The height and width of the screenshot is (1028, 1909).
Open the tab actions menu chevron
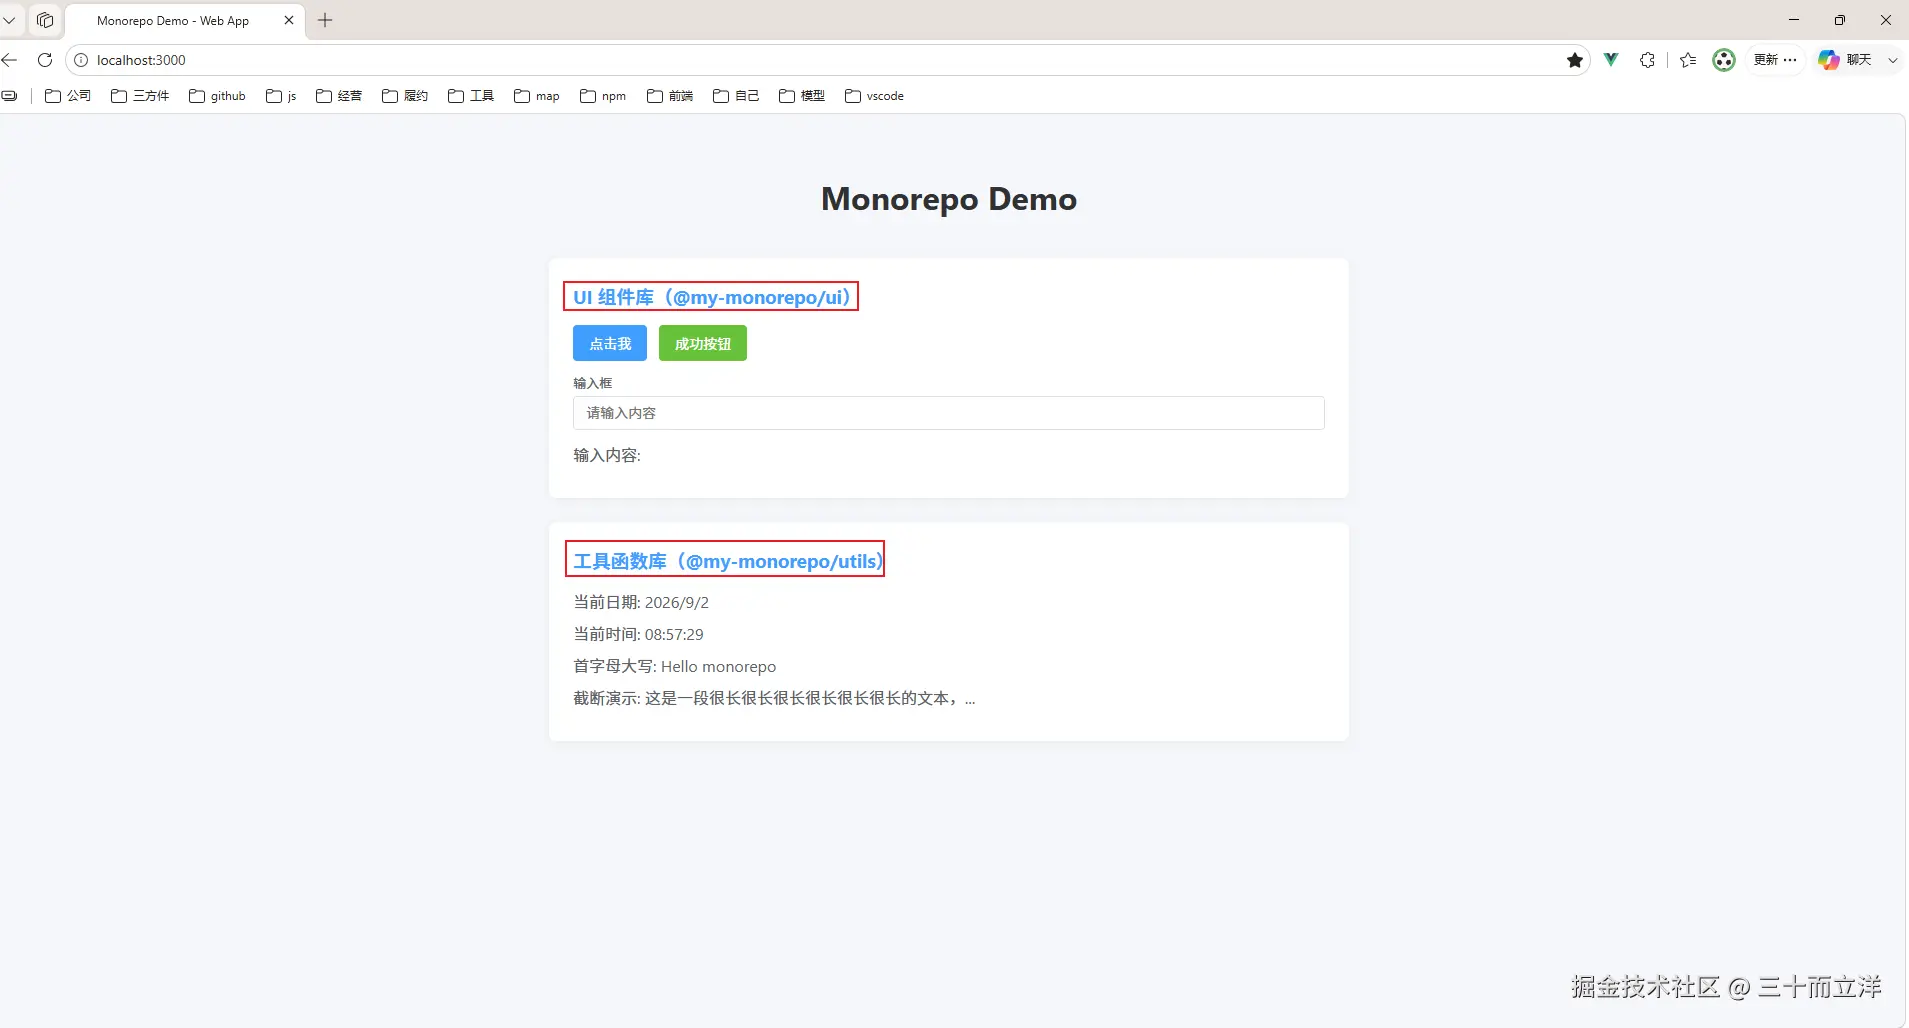point(9,20)
